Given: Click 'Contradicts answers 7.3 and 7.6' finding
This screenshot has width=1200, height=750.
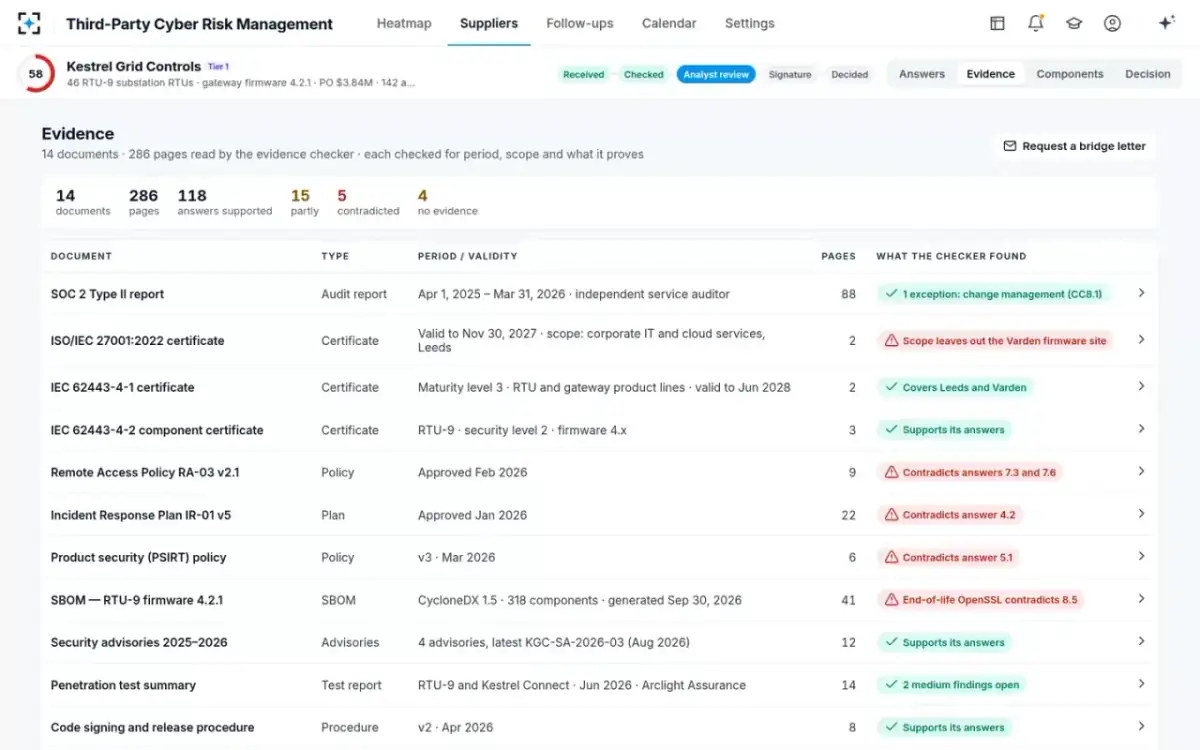Looking at the screenshot, I should point(969,472).
